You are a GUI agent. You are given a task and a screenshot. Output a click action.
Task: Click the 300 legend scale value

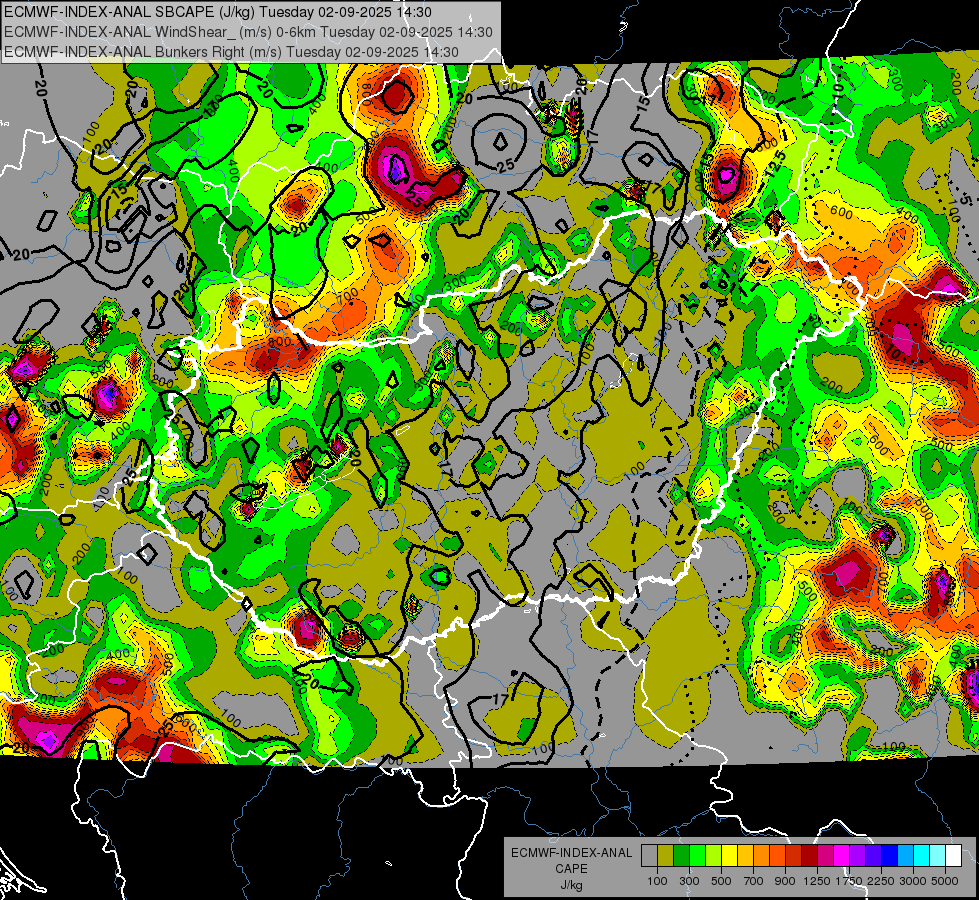click(x=689, y=881)
